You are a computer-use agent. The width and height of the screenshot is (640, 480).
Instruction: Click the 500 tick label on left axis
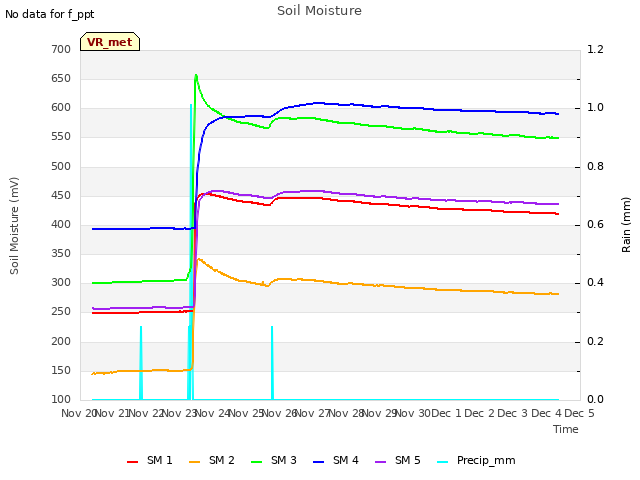click(61, 167)
